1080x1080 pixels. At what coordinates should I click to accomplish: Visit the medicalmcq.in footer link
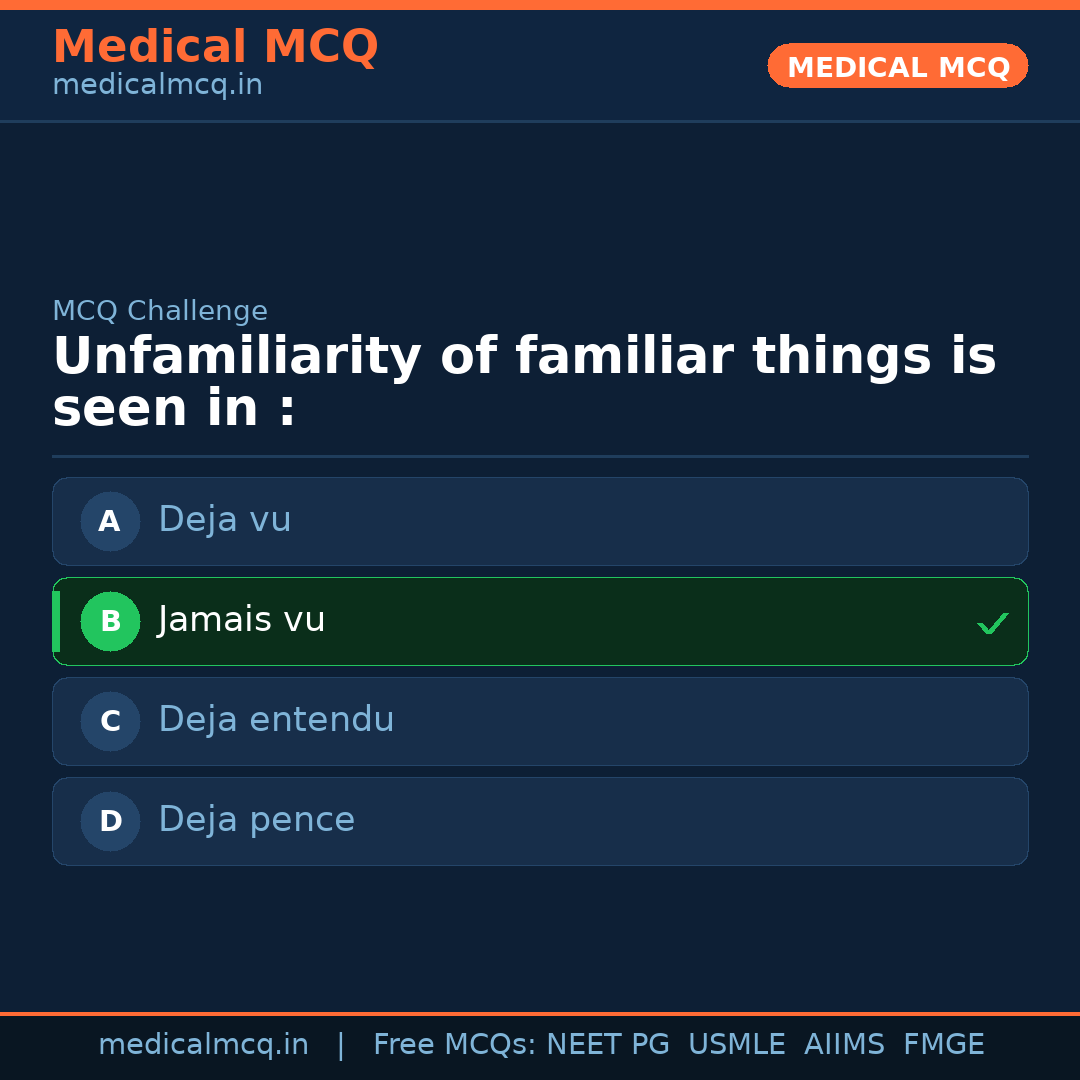click(x=203, y=1044)
